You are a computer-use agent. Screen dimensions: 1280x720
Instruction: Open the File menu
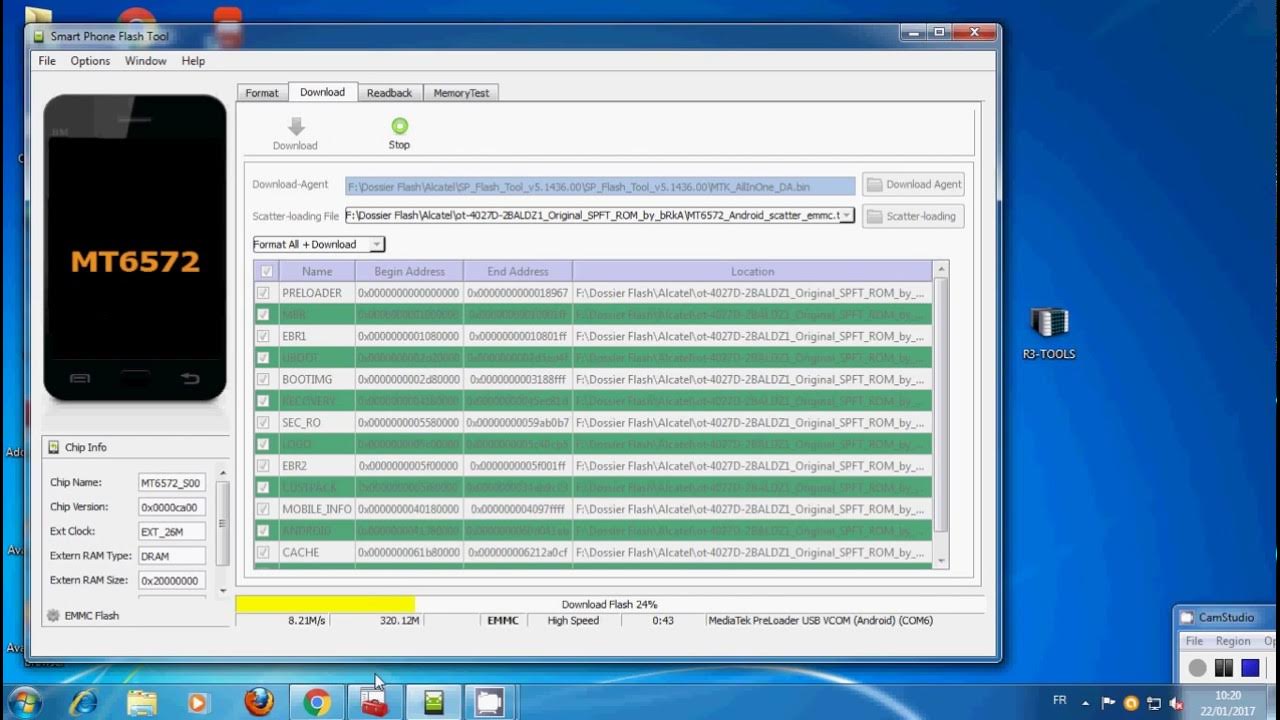[x=47, y=61]
